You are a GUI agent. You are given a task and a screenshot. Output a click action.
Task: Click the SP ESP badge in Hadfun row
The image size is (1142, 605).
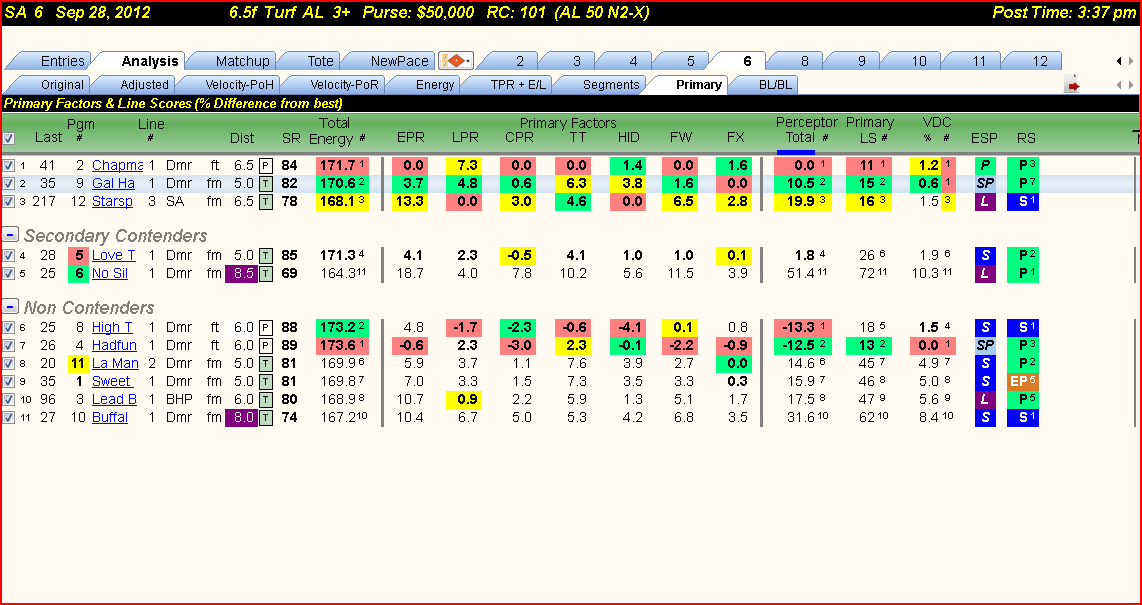[985, 345]
